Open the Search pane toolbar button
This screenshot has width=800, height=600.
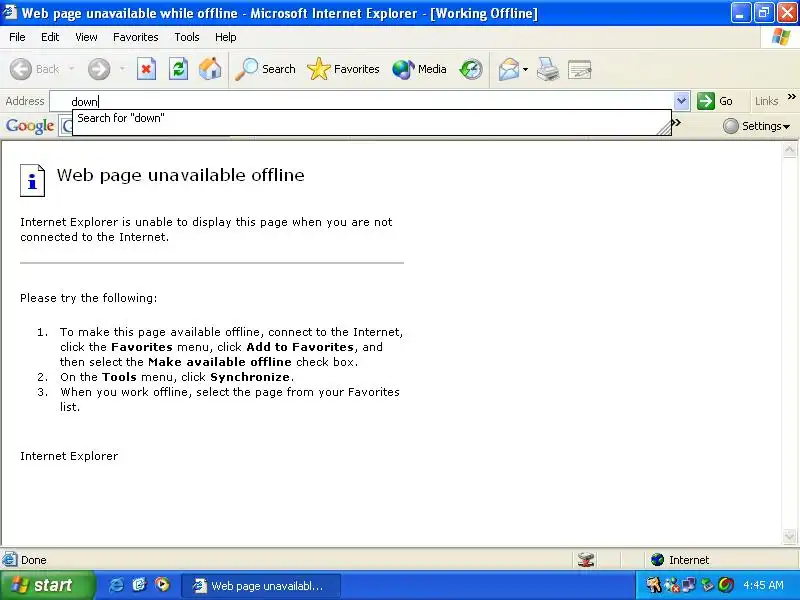(x=265, y=69)
